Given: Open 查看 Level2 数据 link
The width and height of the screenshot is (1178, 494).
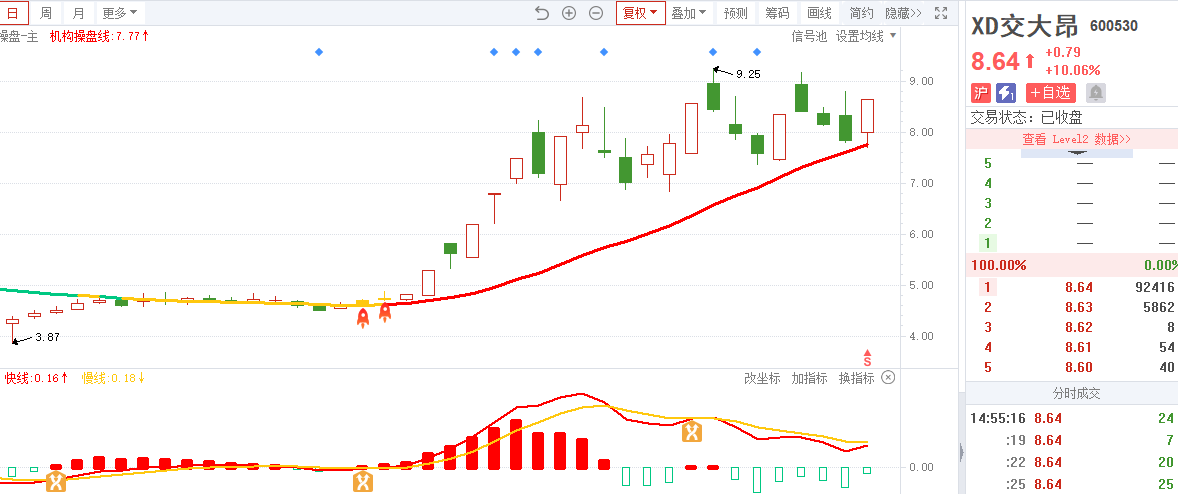Looking at the screenshot, I should [x=1076, y=139].
